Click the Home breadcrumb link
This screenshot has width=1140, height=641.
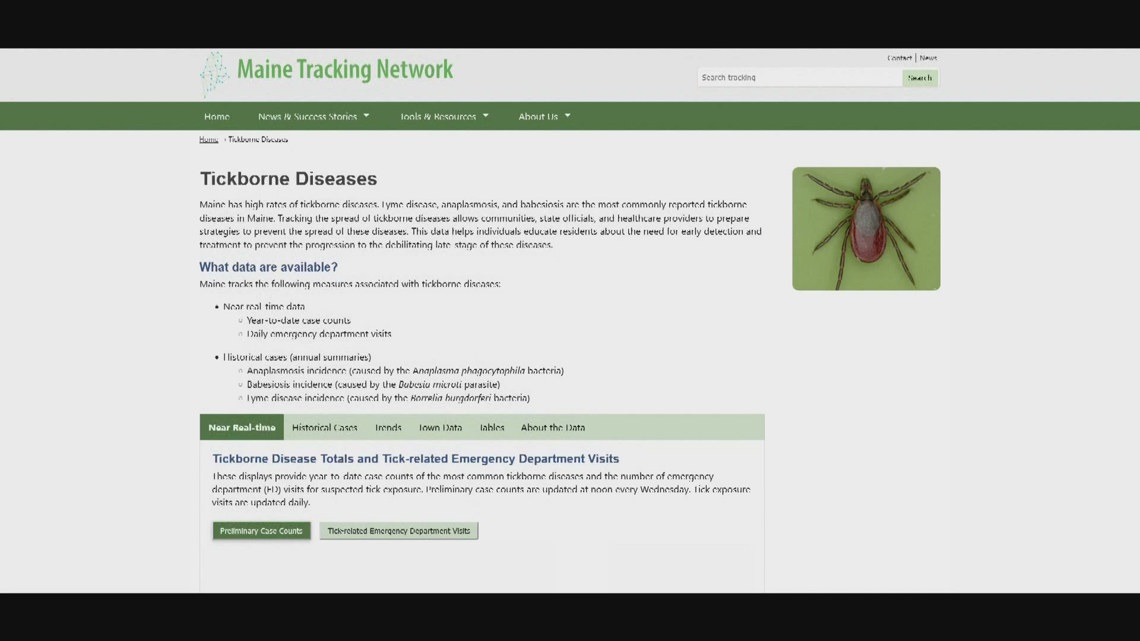(207, 139)
